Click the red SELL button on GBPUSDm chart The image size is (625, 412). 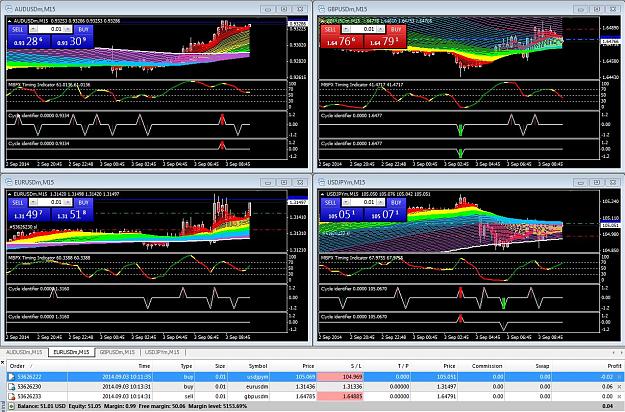330,29
